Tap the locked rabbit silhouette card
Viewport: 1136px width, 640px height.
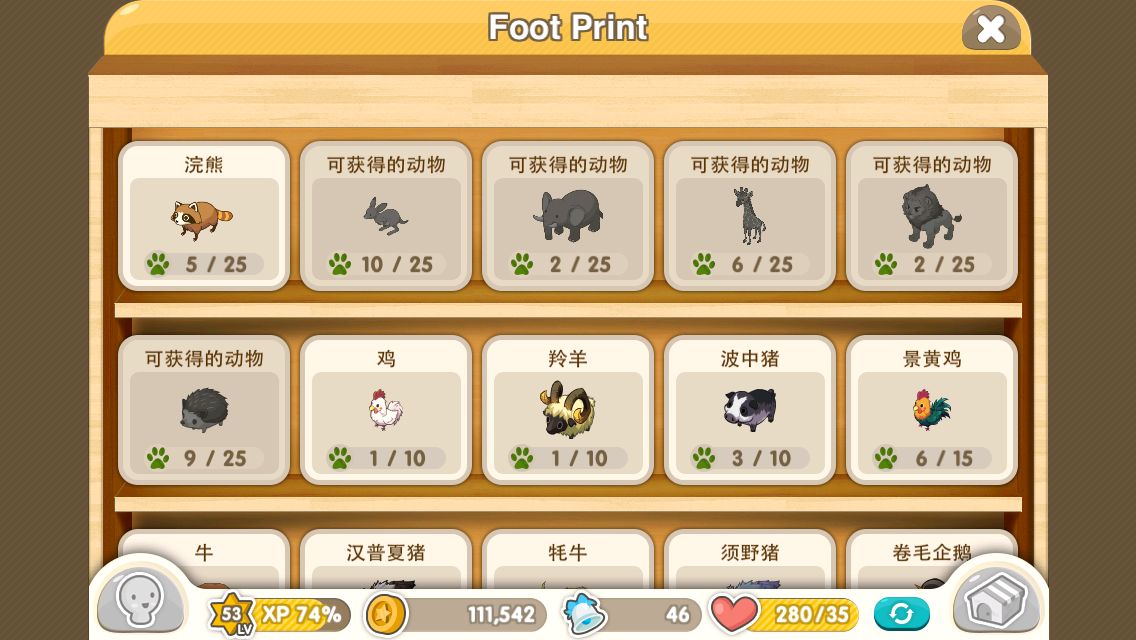click(x=385, y=216)
